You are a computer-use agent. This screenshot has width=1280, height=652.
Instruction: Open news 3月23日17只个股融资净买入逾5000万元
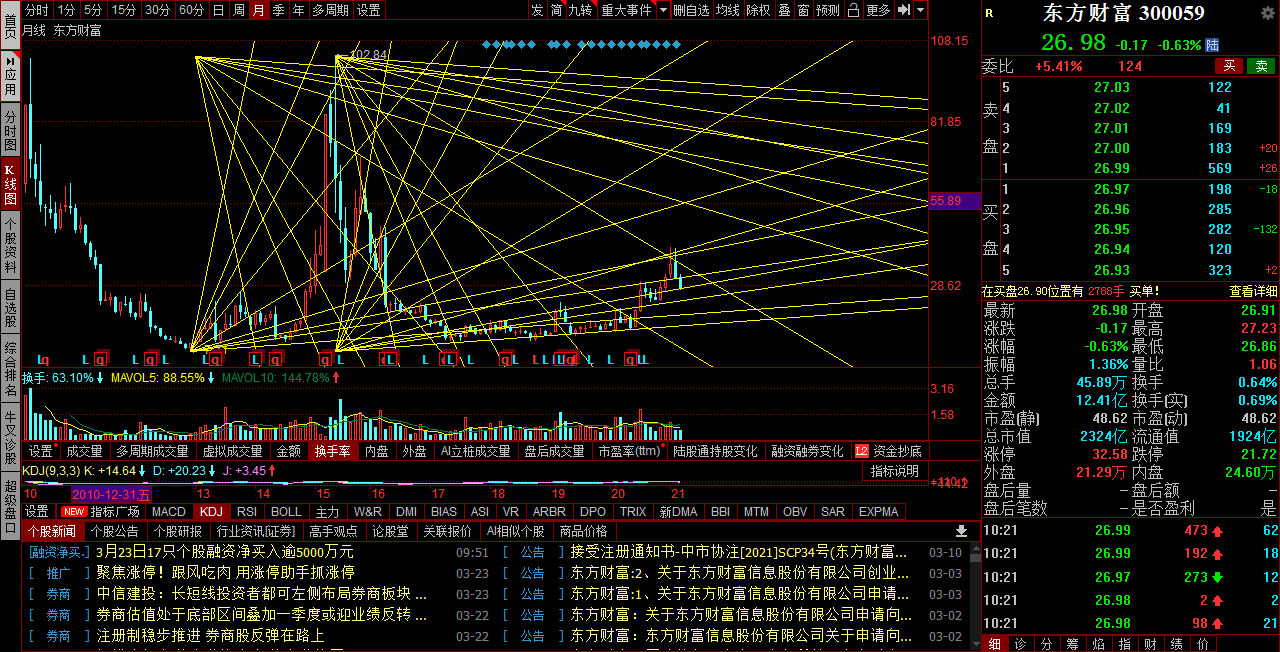point(224,552)
